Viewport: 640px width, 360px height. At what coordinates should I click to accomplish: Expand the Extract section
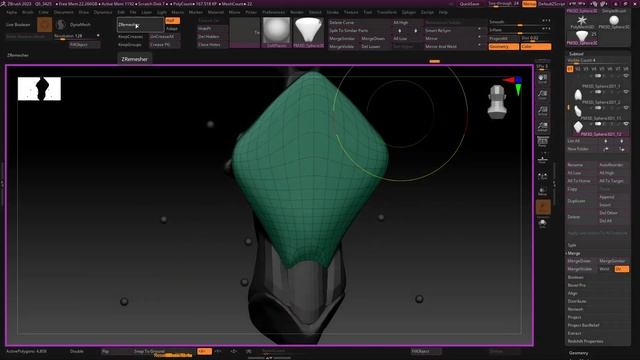[574, 333]
